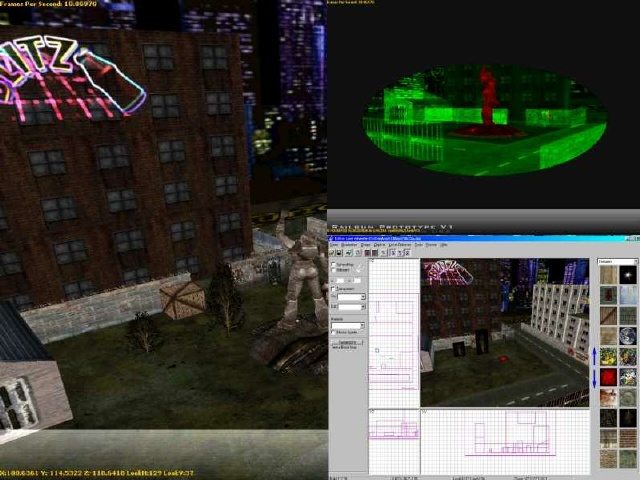
Task: Click the second numeric field in left panel
Action: pyautogui.click(x=357, y=281)
